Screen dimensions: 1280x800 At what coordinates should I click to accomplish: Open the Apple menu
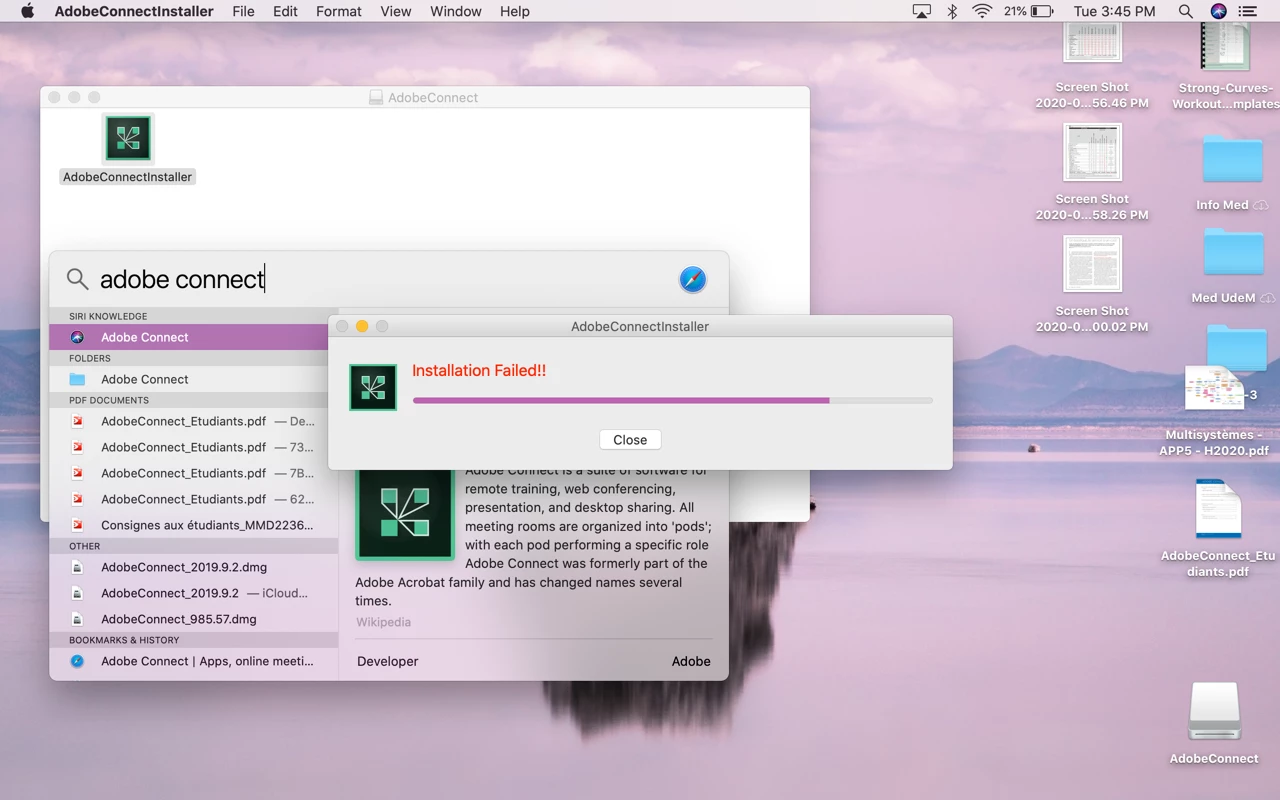(x=27, y=11)
